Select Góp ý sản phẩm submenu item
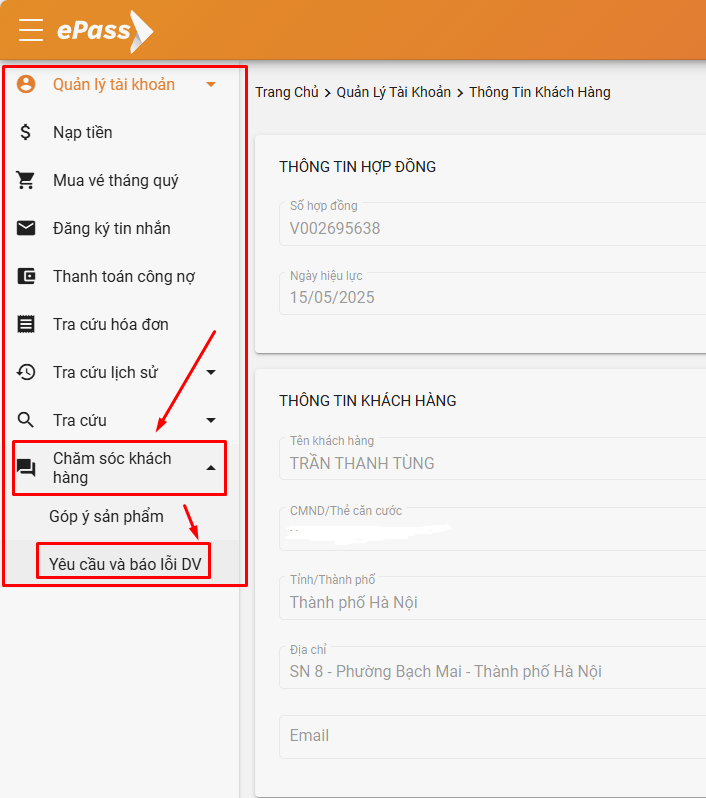The image size is (706, 798). [106, 516]
